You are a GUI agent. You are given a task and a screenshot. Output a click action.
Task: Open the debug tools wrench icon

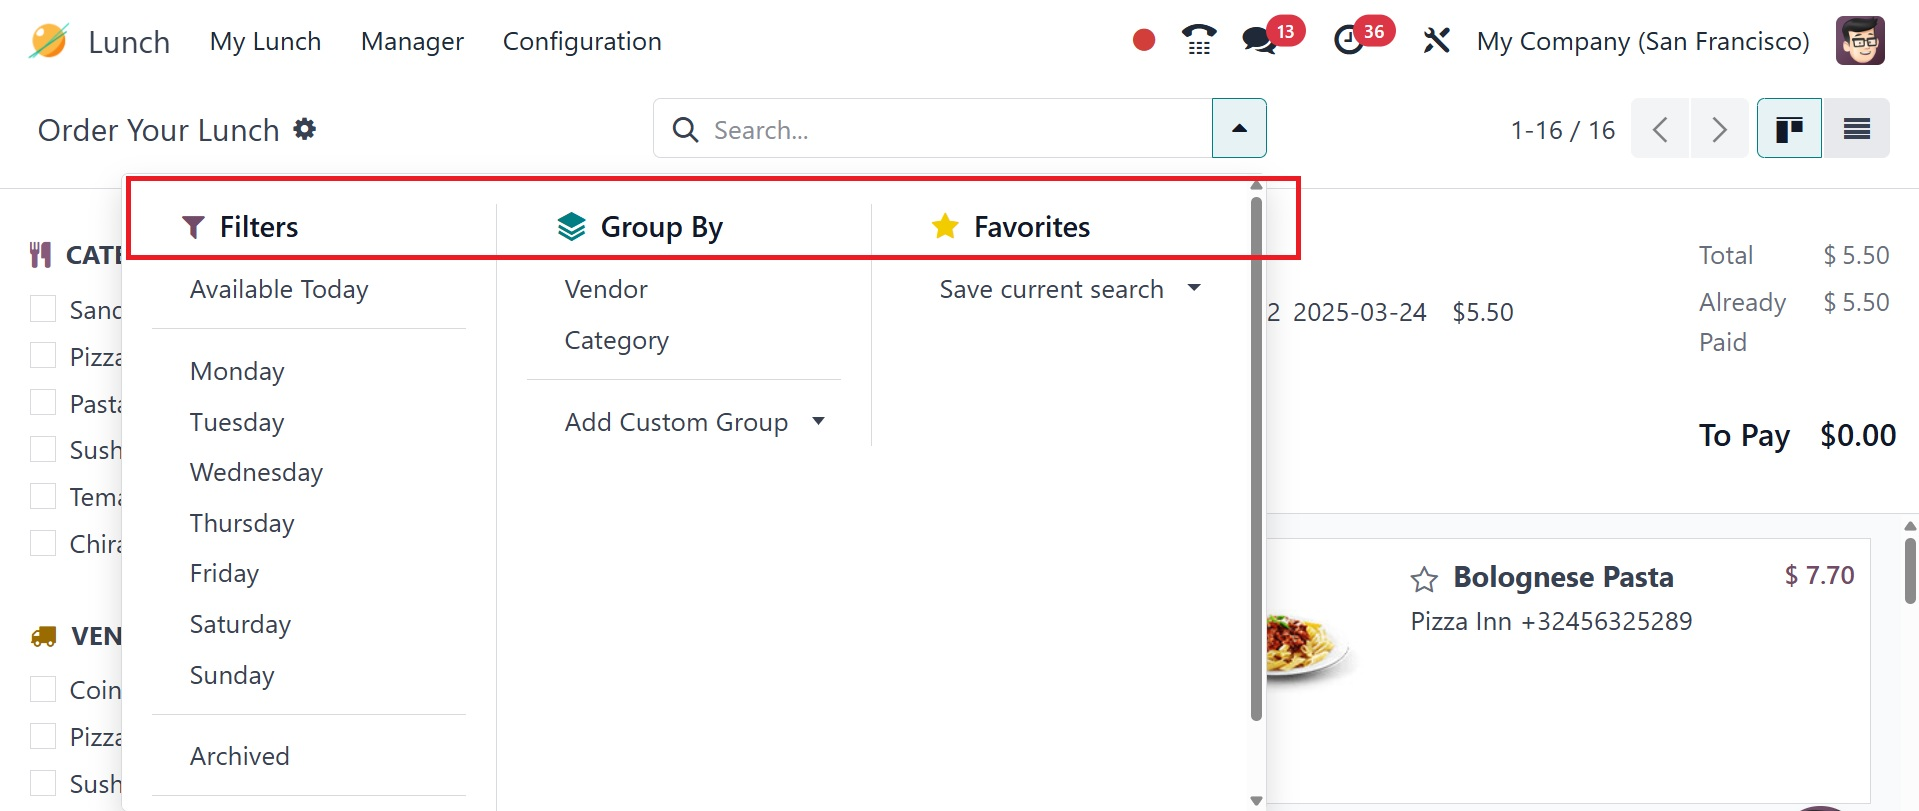pos(1436,41)
